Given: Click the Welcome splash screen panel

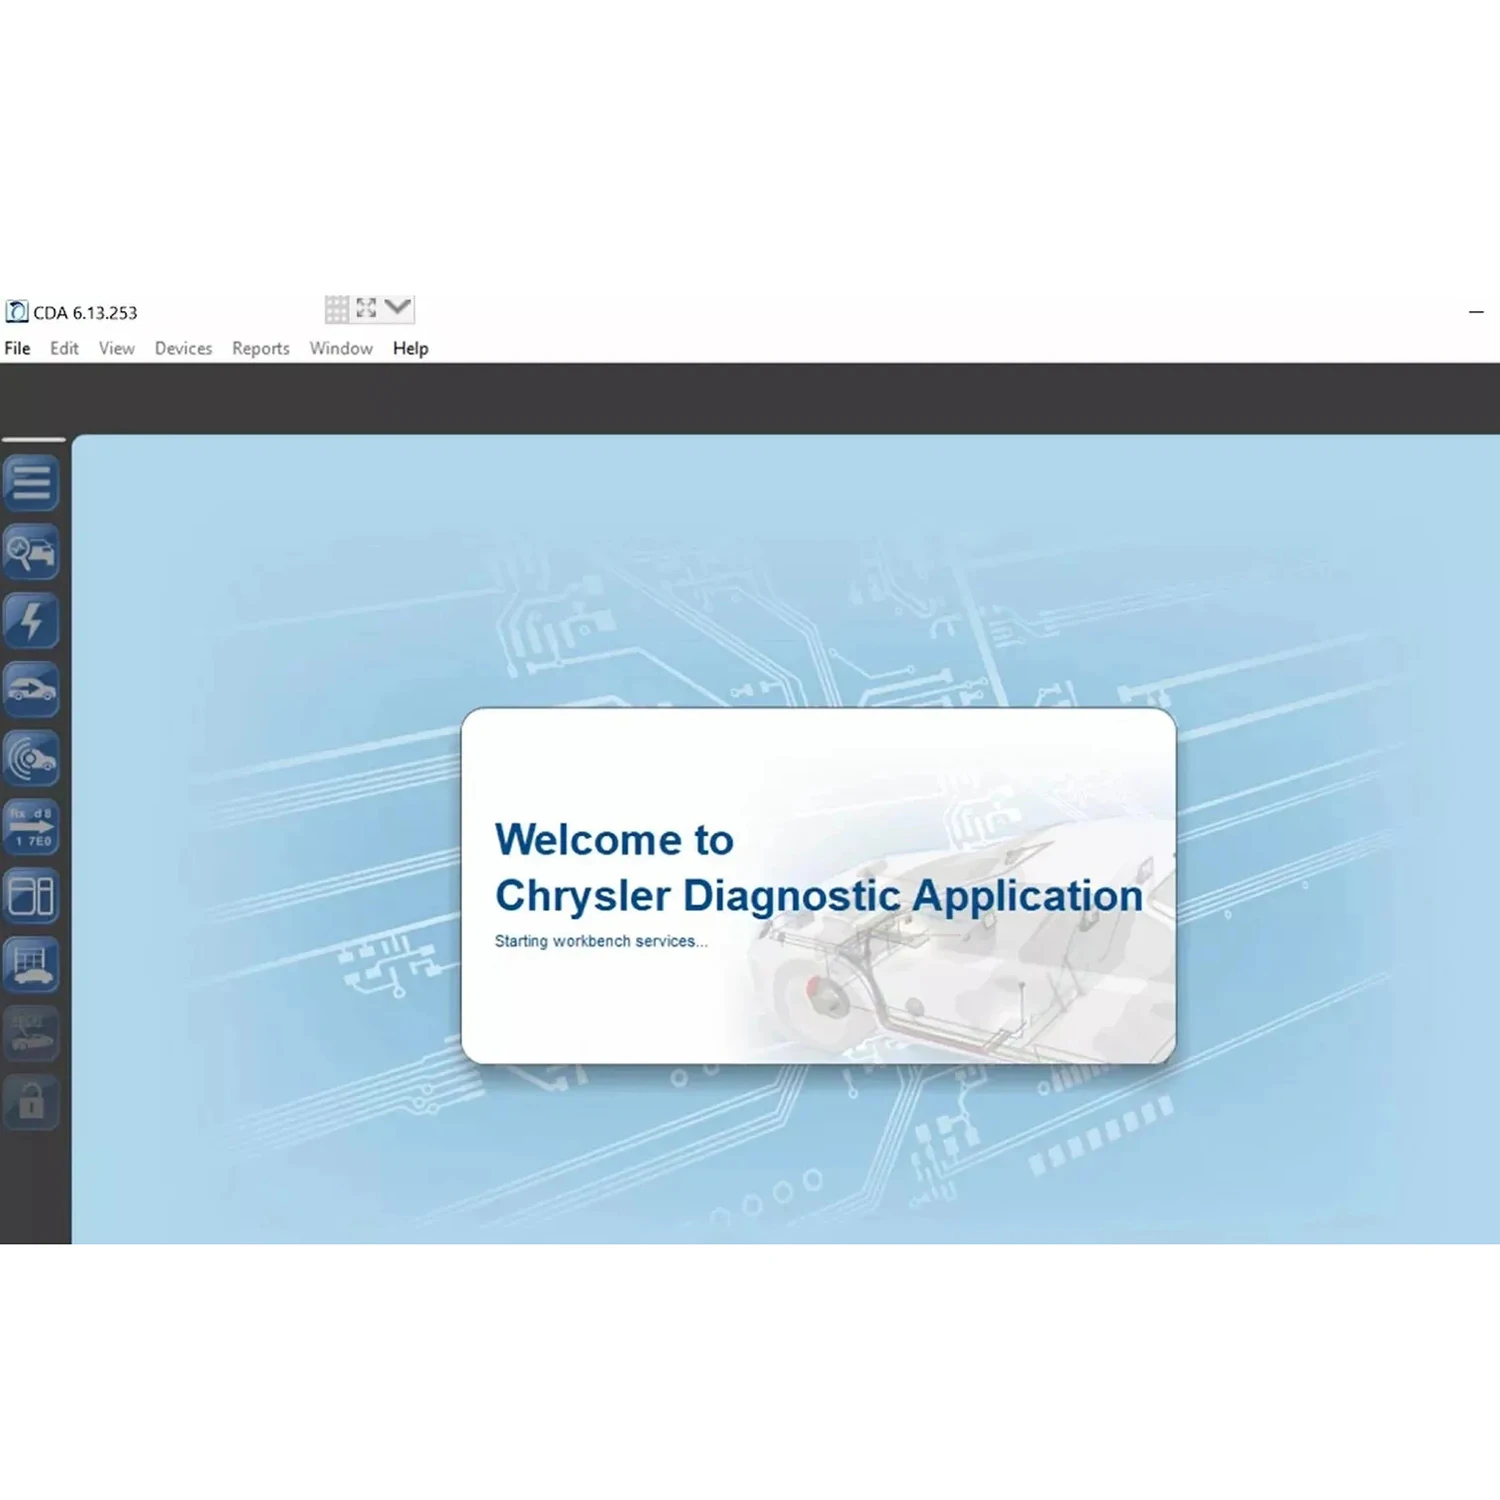Looking at the screenshot, I should point(818,886).
